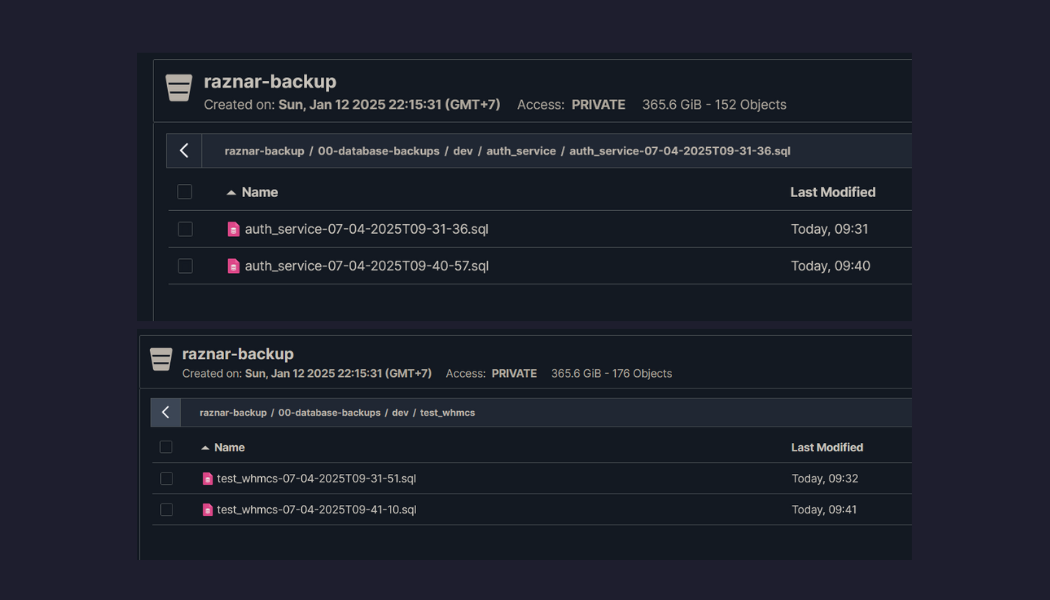Click the bucket icon beside the 152 Objects header
The image size is (1050, 600).
pos(179,88)
